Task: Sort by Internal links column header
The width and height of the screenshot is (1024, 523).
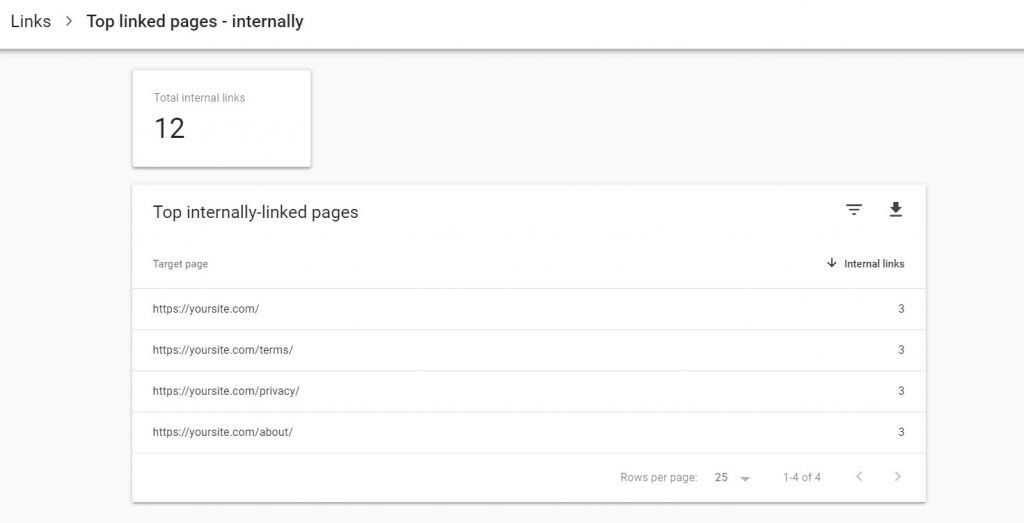Action: coord(874,264)
